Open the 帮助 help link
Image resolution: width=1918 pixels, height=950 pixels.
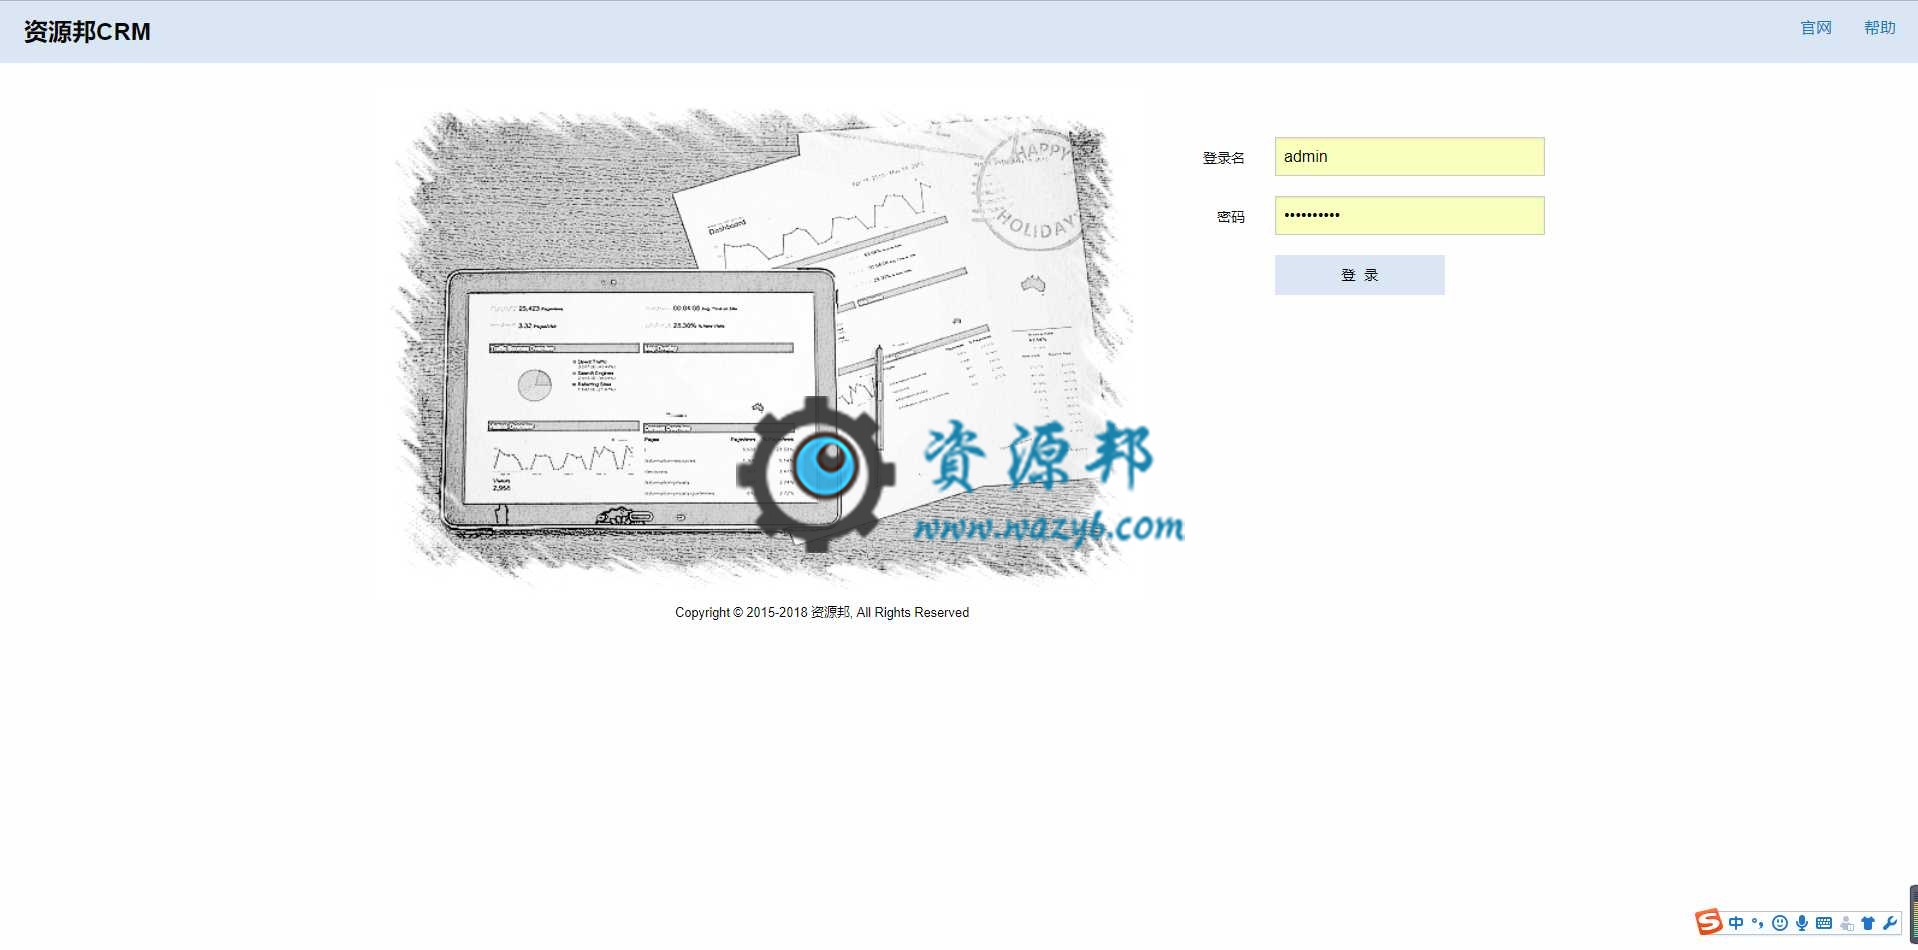[1879, 28]
